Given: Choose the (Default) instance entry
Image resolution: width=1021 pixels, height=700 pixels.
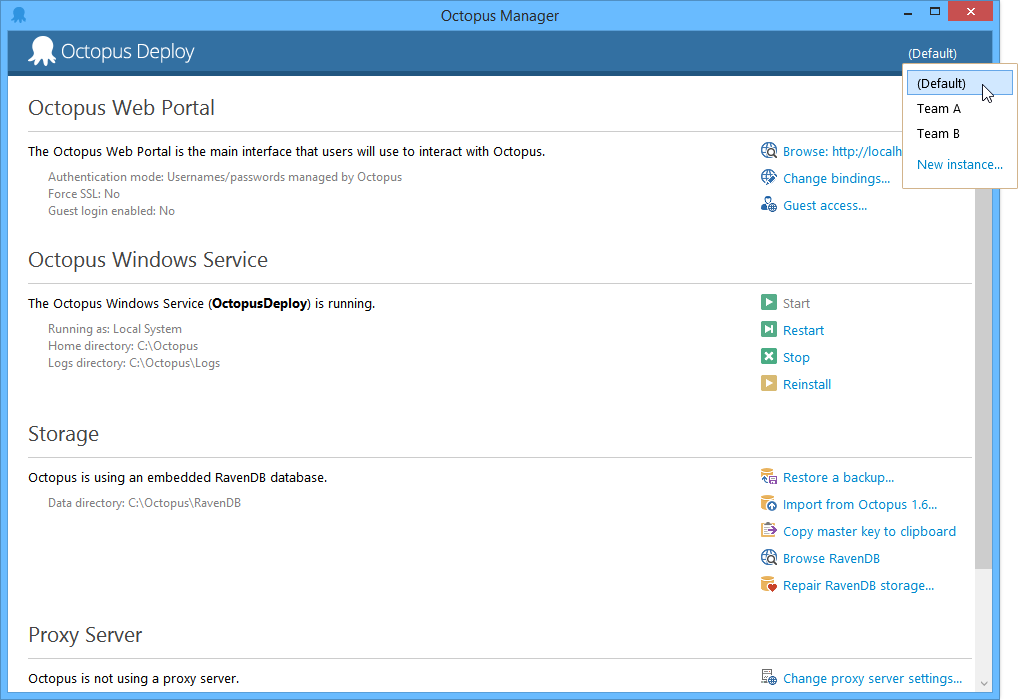Looking at the screenshot, I should tap(943, 83).
